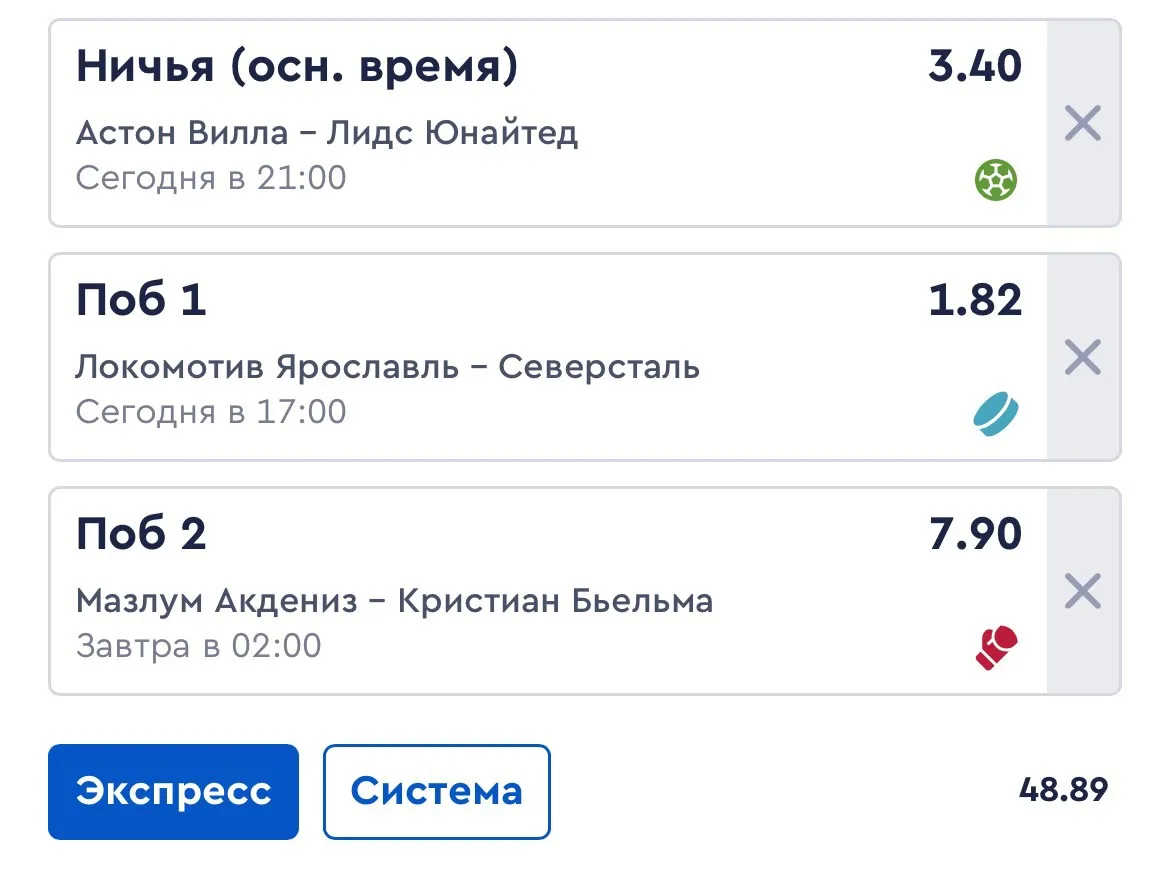Open the Астон Вилла – Лидс Юнайтед match
1170x871 pixels.
click(327, 132)
